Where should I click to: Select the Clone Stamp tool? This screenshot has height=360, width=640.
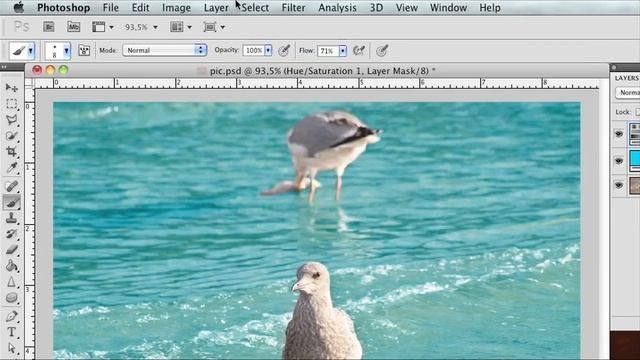click(x=11, y=218)
